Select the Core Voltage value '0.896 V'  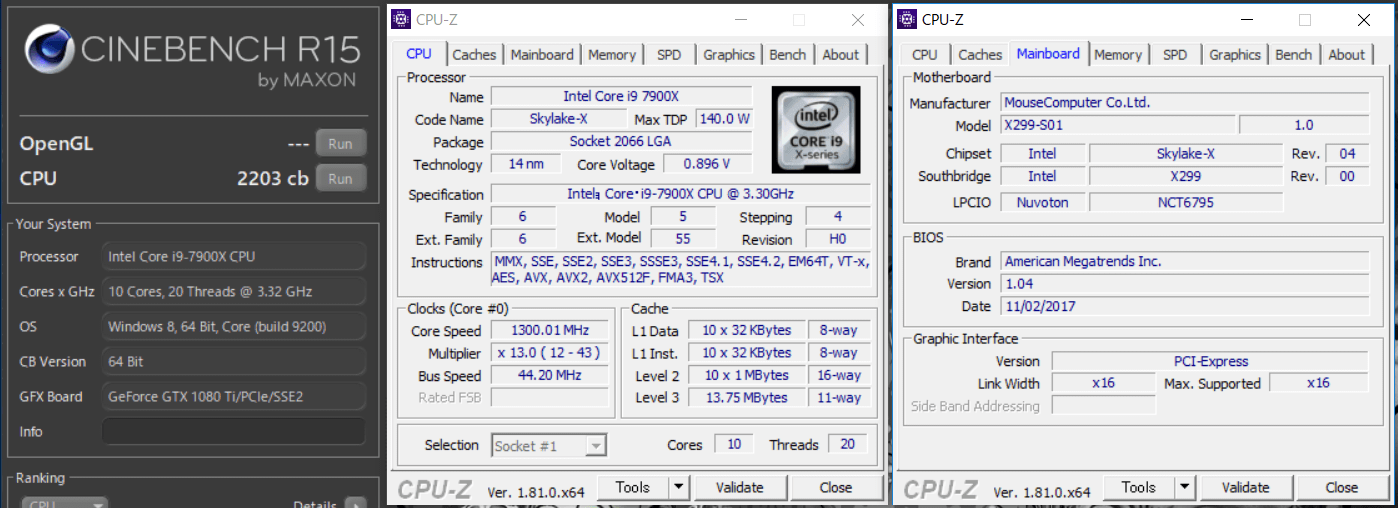click(x=706, y=164)
